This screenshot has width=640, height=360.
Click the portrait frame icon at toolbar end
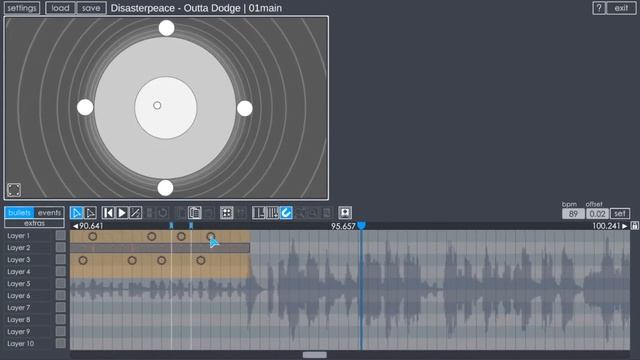click(x=345, y=213)
